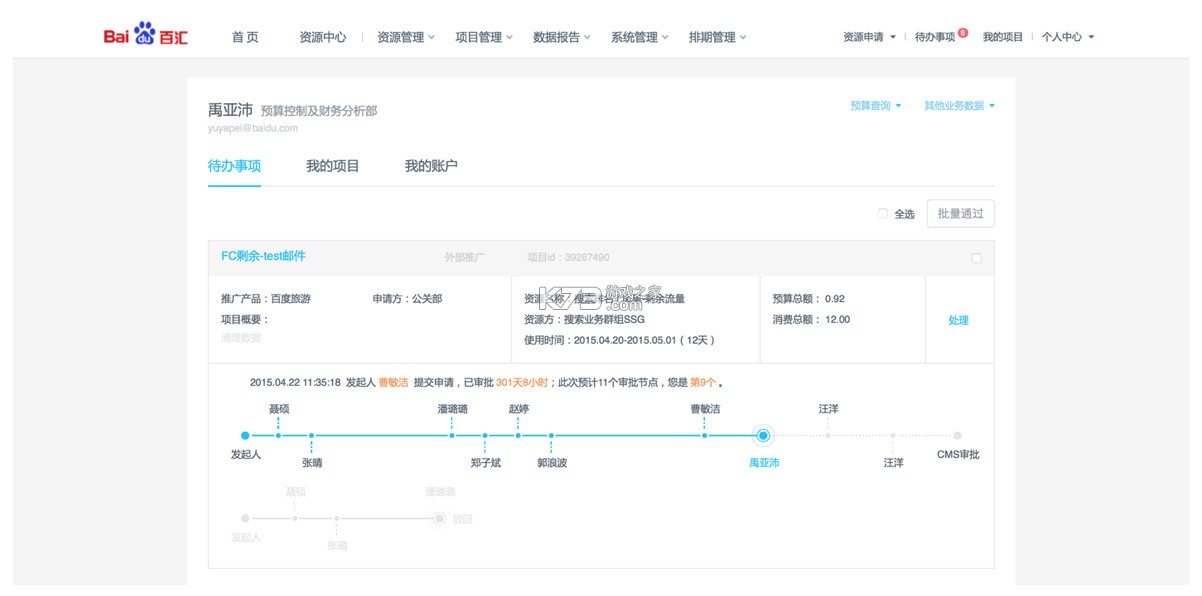Click the 外部推广 label
The height and width of the screenshot is (596, 1202).
point(464,258)
